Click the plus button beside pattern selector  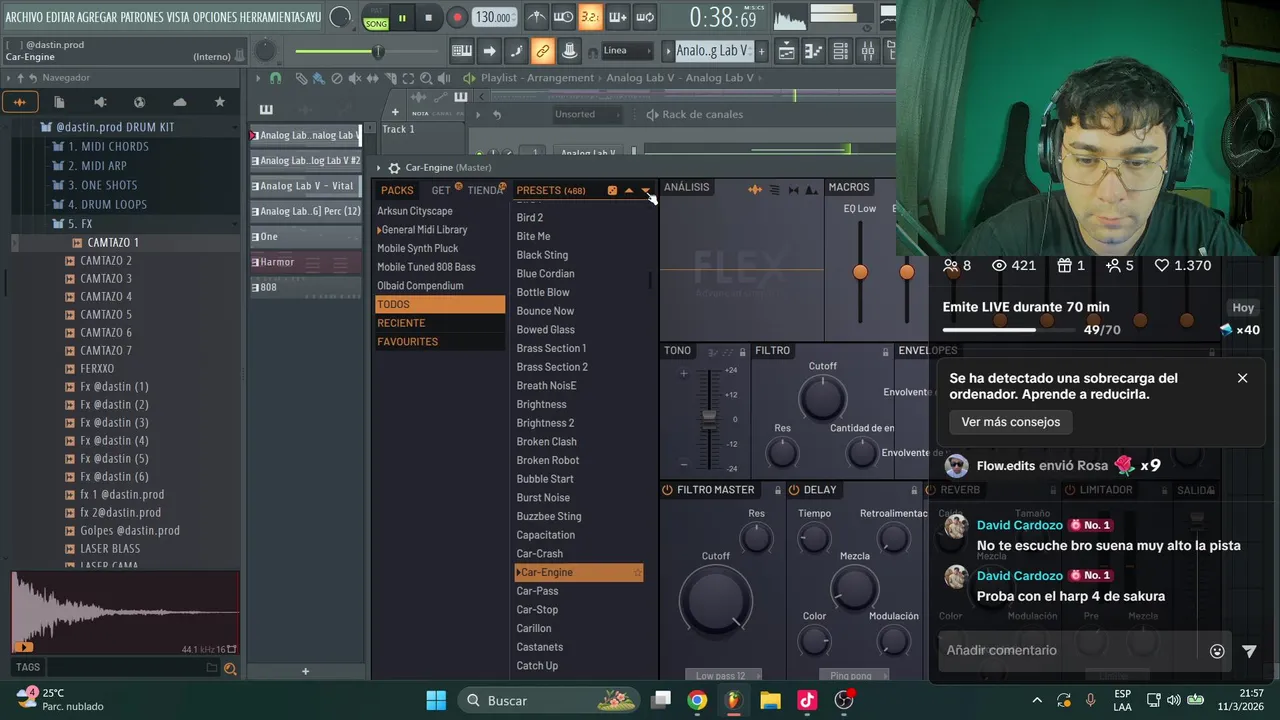(761, 51)
